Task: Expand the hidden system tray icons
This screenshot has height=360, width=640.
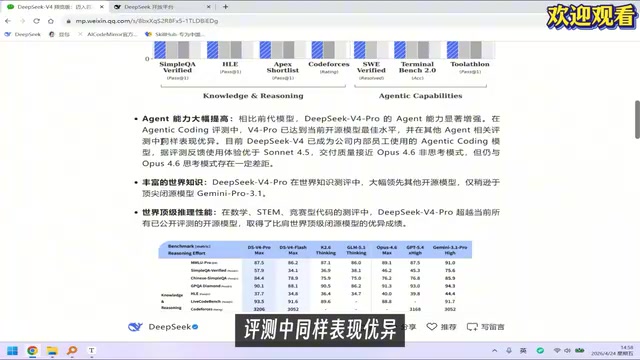Action: [495, 351]
